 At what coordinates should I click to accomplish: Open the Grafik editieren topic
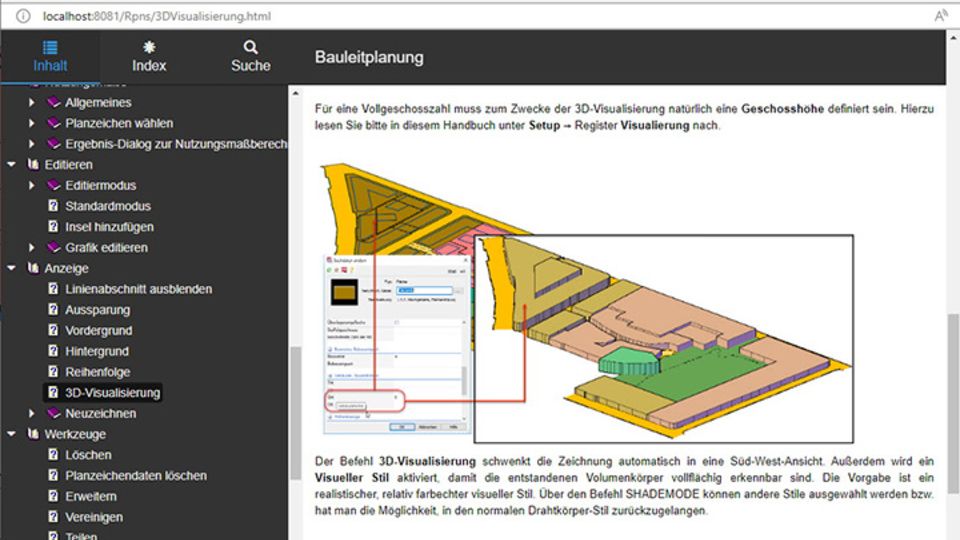click(x=107, y=247)
